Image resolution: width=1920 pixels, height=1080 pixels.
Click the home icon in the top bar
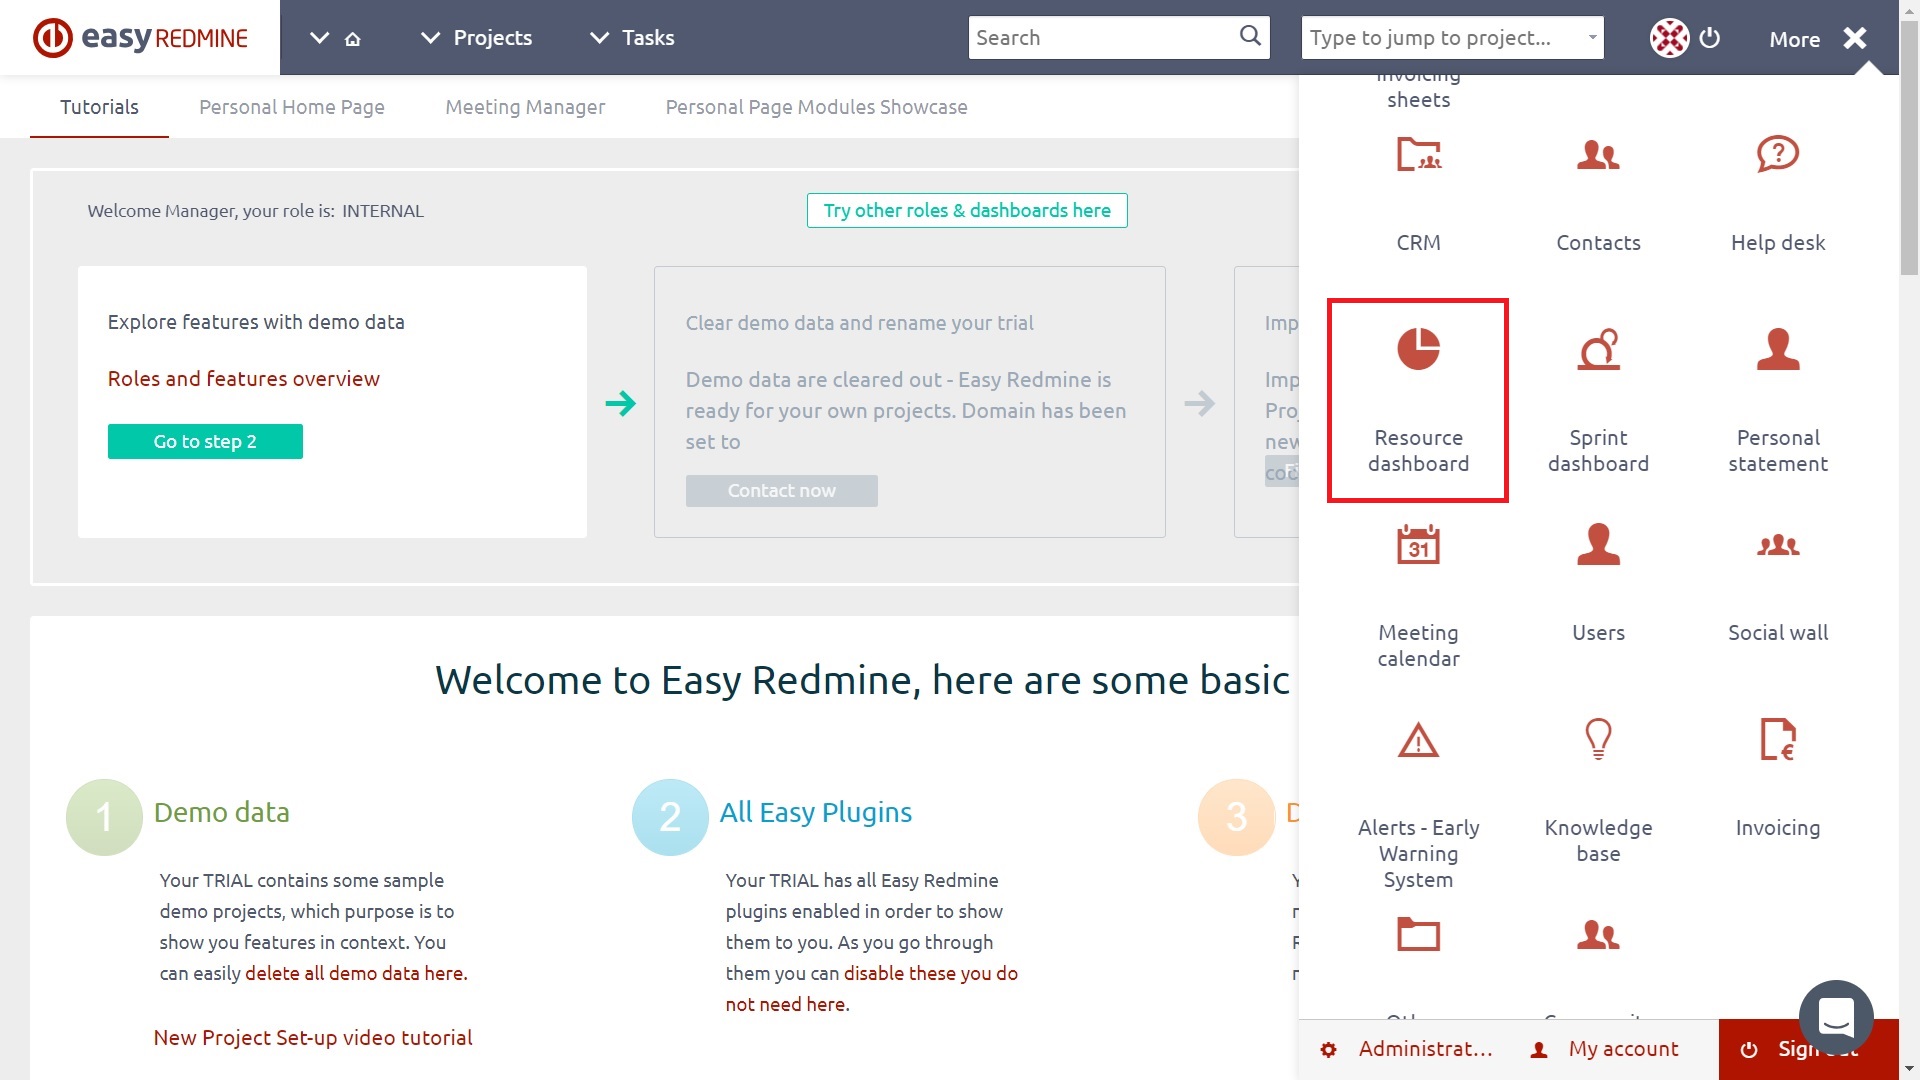click(x=352, y=39)
